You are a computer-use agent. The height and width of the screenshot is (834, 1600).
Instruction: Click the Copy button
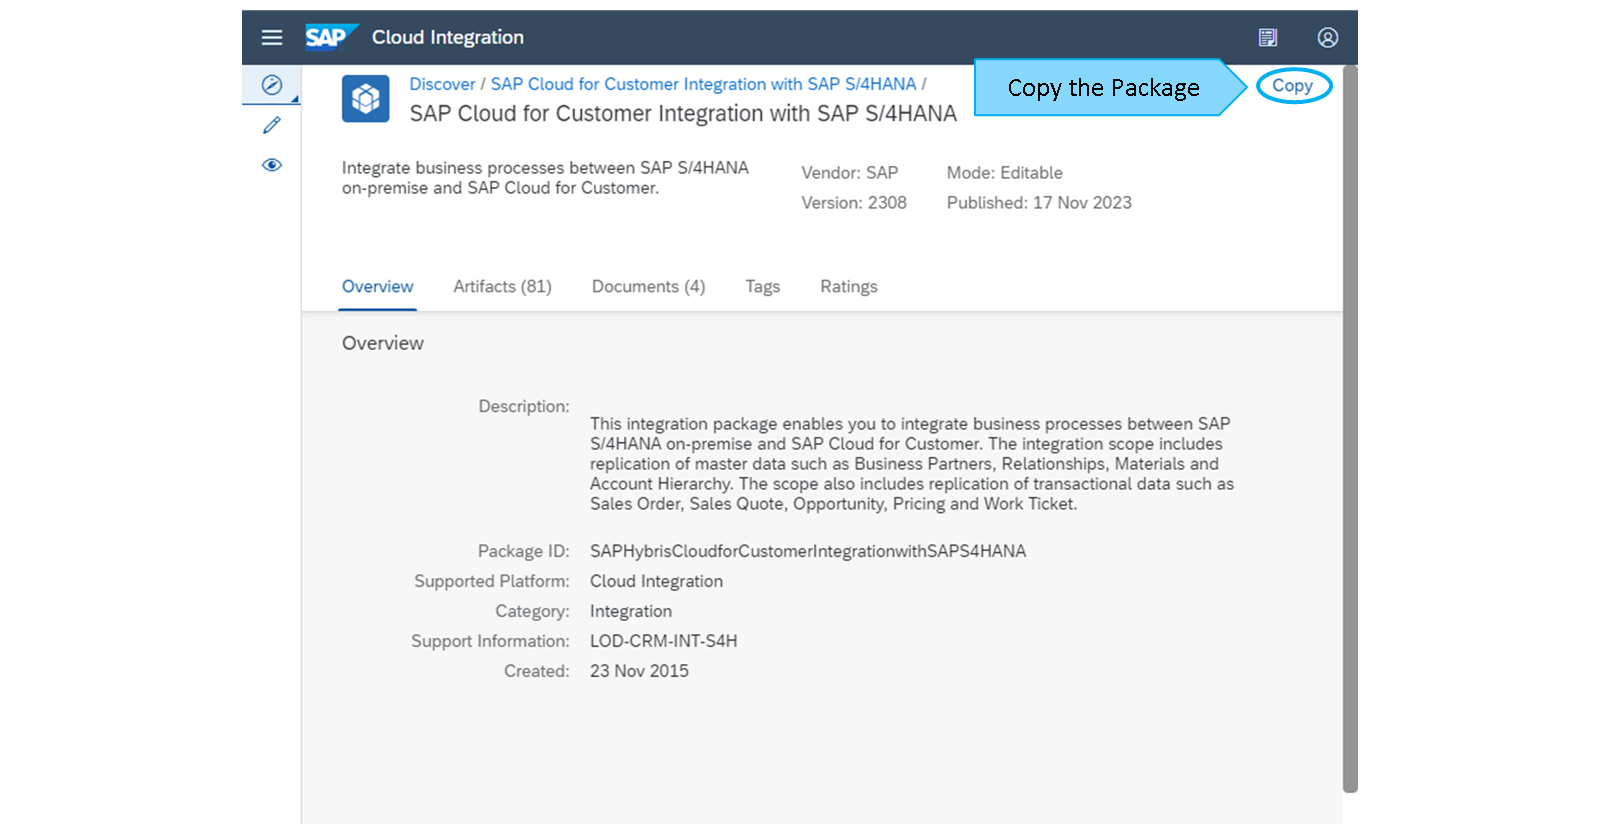pyautogui.click(x=1293, y=86)
